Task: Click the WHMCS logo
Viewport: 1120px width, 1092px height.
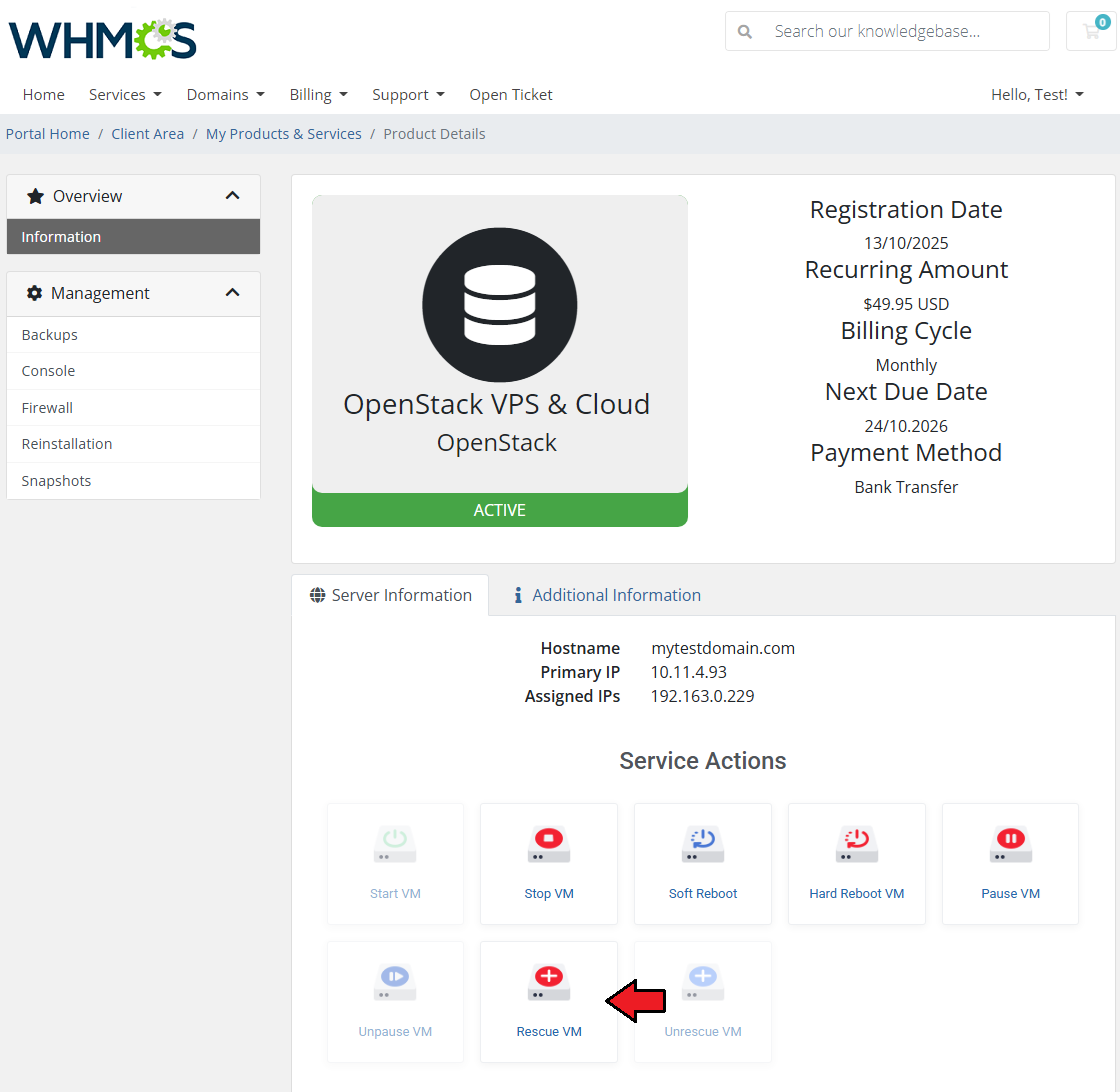Action: (x=103, y=39)
